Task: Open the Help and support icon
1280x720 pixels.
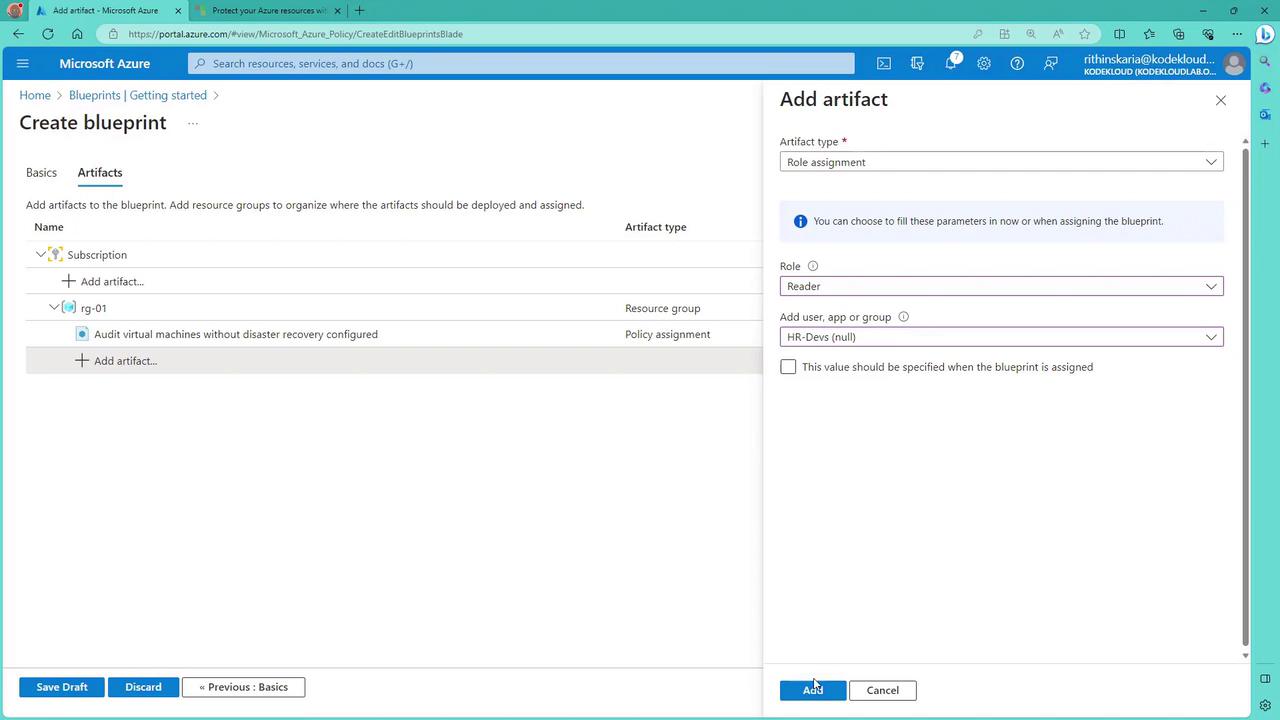Action: (1017, 63)
